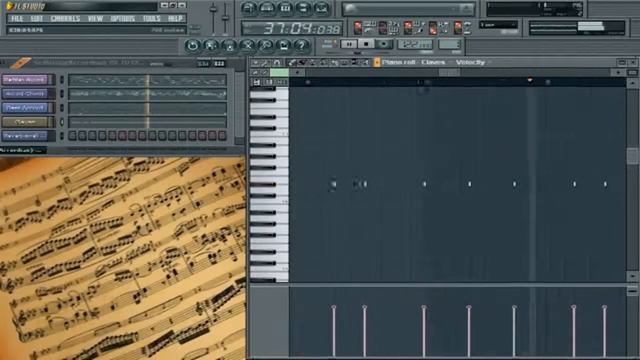The width and height of the screenshot is (640, 360).
Task: Show the browser round icon
Action: tap(304, 8)
